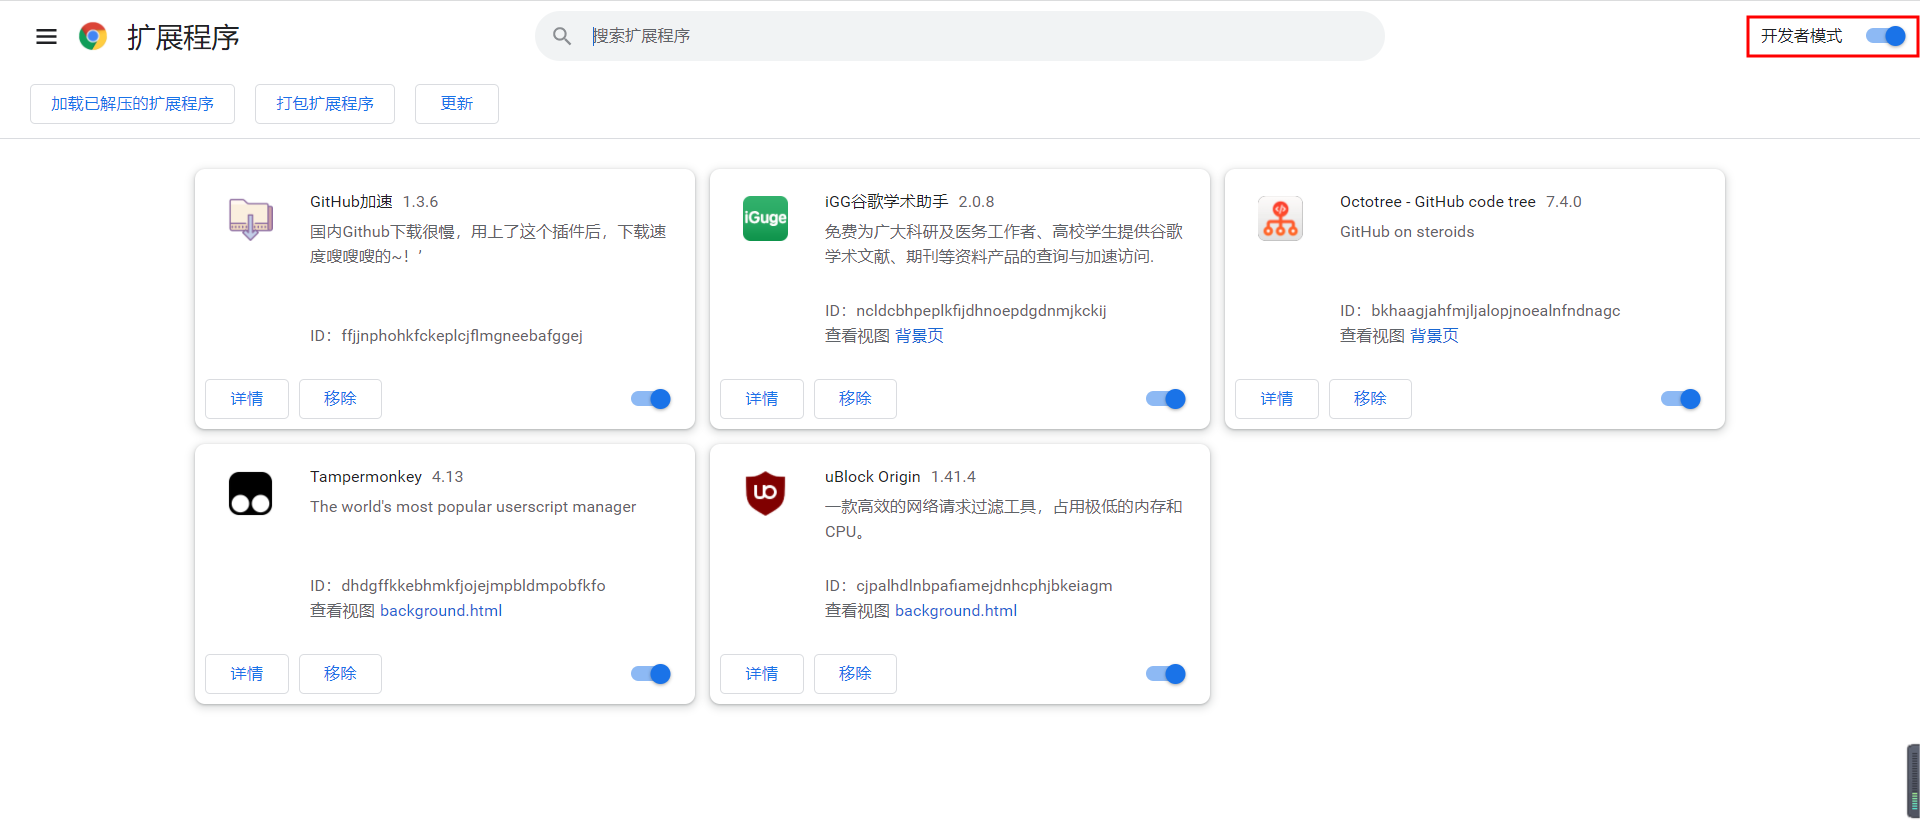Click 打包扩展程序 button
Screen dimensions: 1920x832
pos(325,104)
